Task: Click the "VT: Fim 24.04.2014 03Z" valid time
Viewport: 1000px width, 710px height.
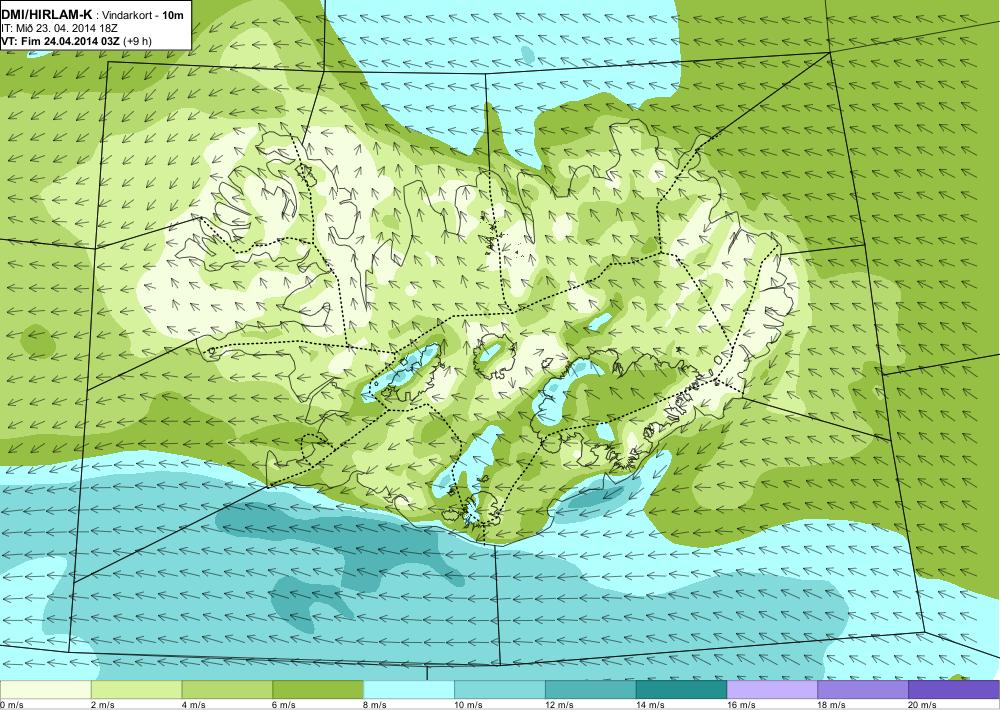Action: pos(61,41)
